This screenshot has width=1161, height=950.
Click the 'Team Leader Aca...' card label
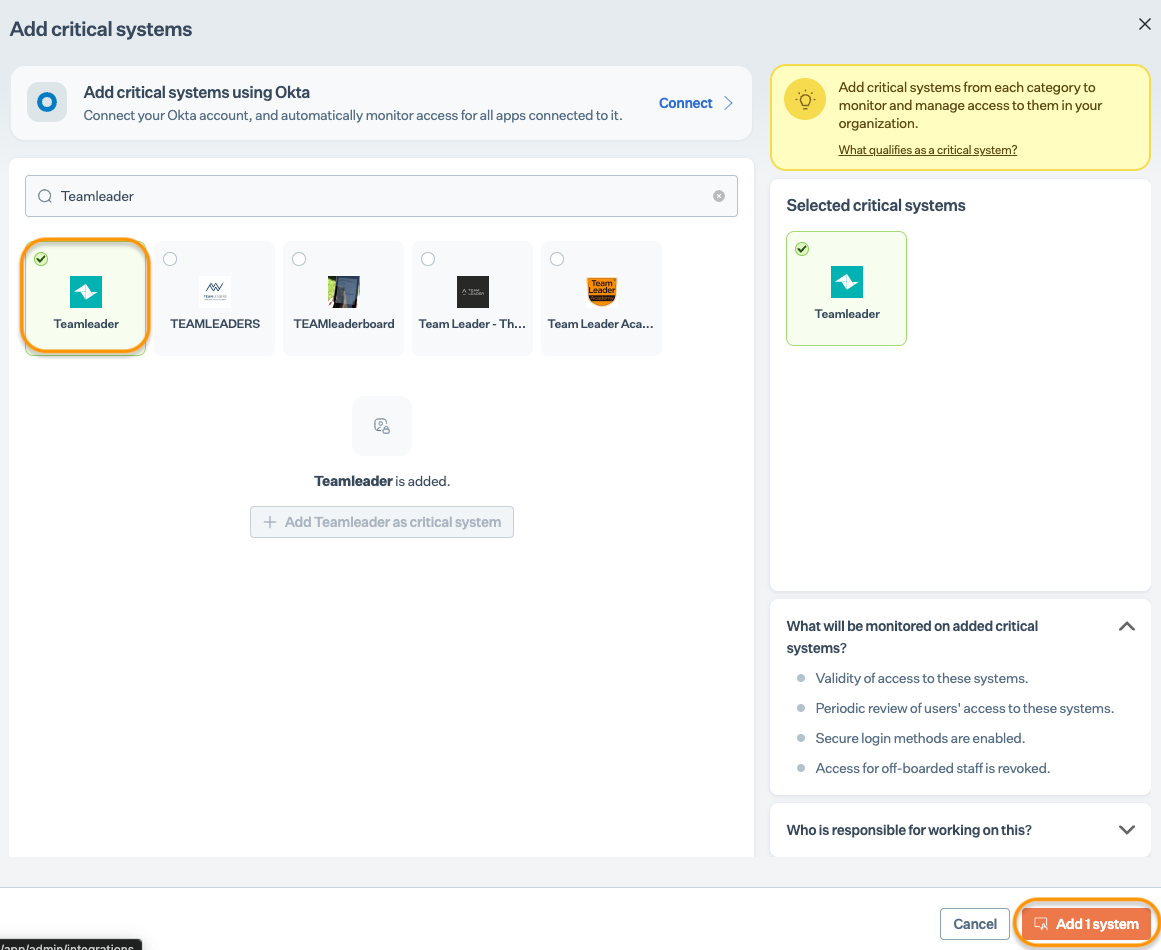600,324
